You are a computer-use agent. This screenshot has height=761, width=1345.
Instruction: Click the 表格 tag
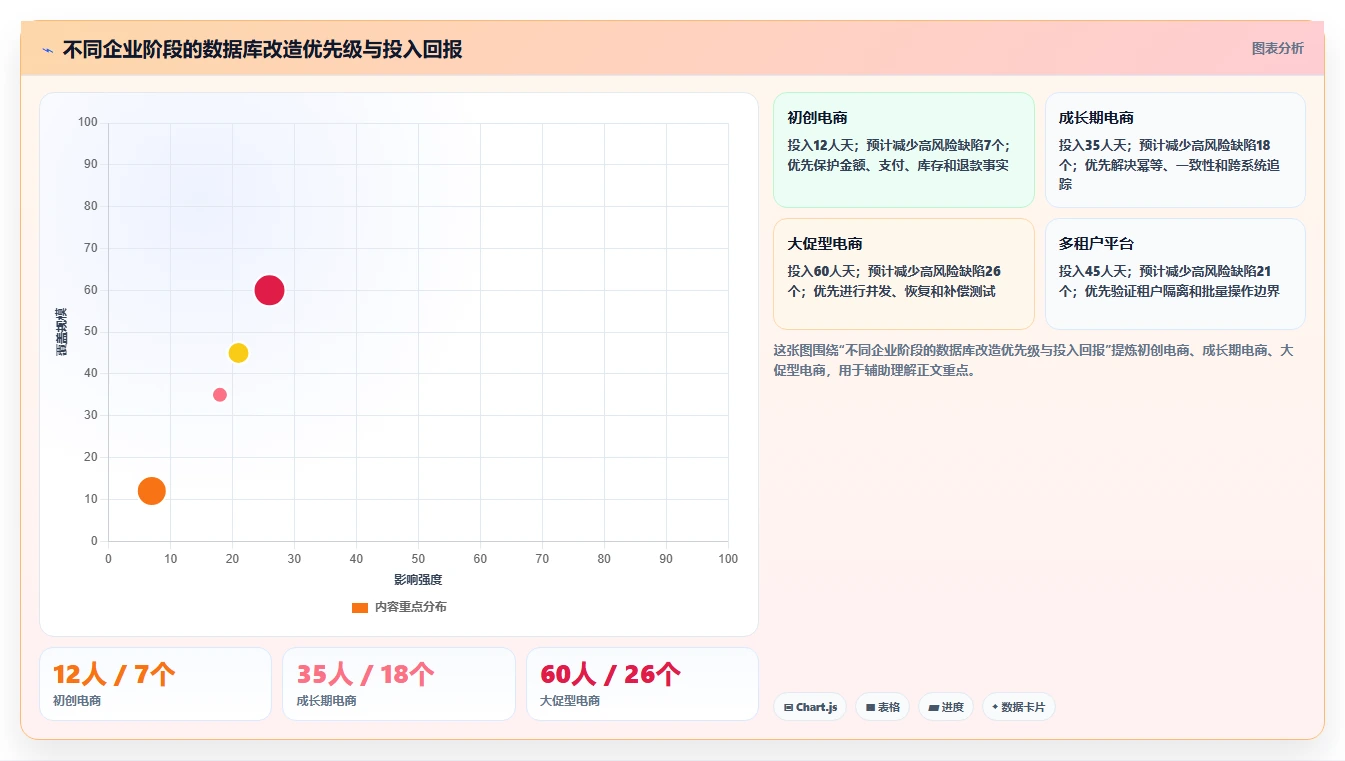click(883, 707)
